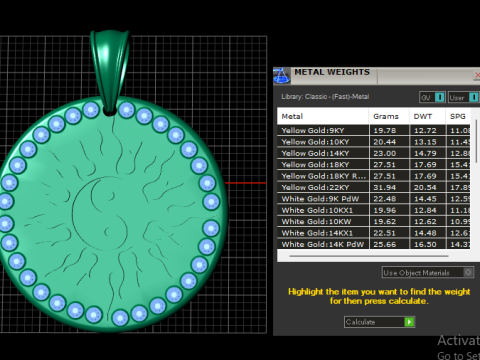Click the Library: Classic - (Fast)-Metal label
This screenshot has width=480, height=360.
point(325,97)
